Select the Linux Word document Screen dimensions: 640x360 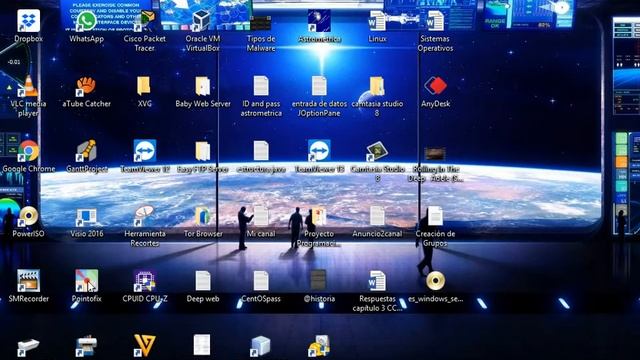click(377, 26)
